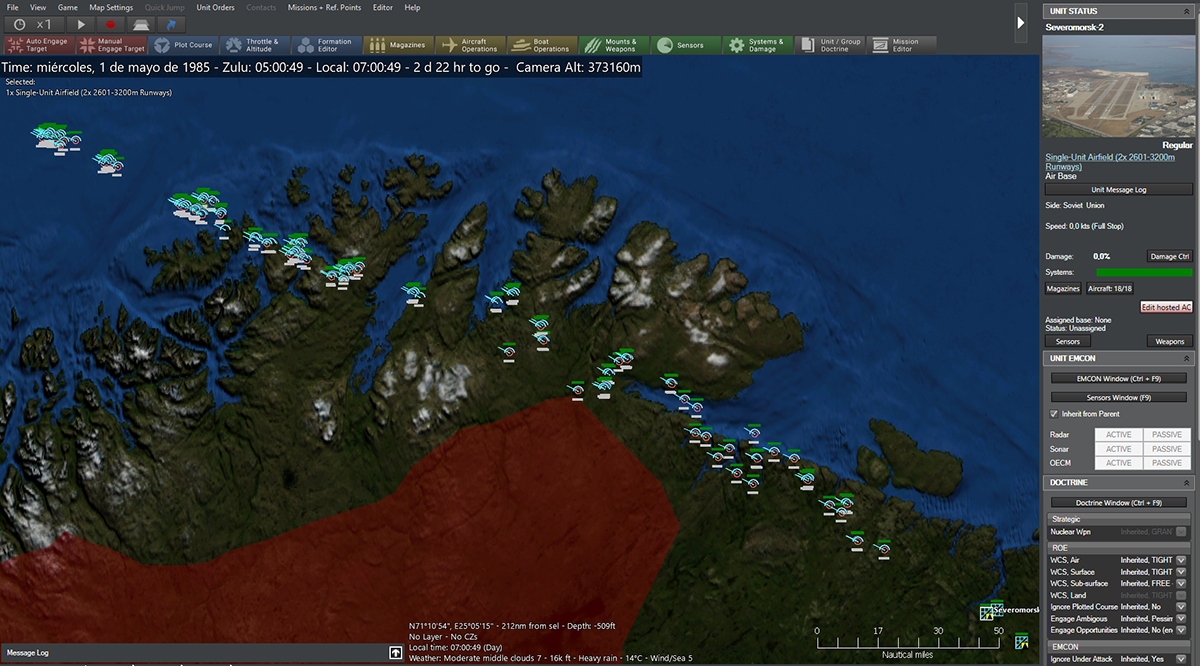Set OECM to PASSIVE
The height and width of the screenshot is (666, 1200).
pos(1166,463)
